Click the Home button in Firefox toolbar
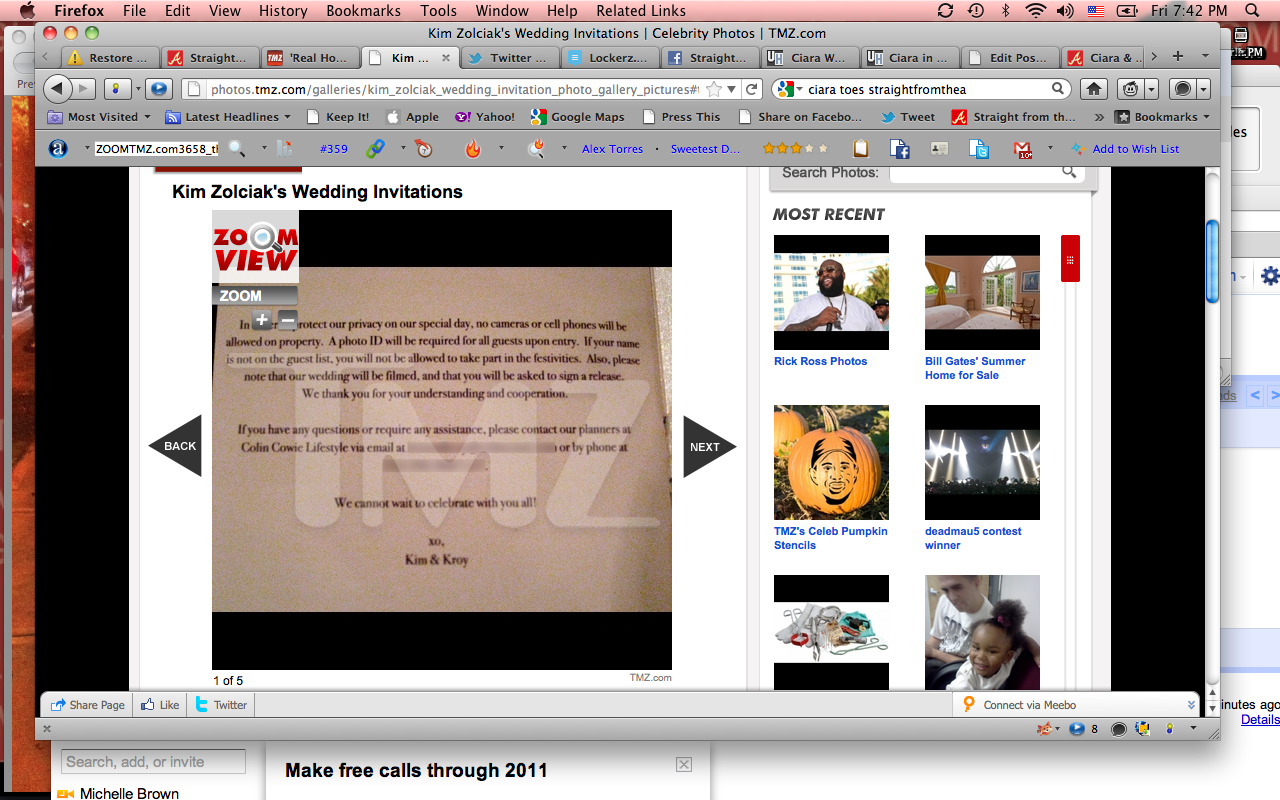Image resolution: width=1280 pixels, height=800 pixels. pyautogui.click(x=1094, y=89)
